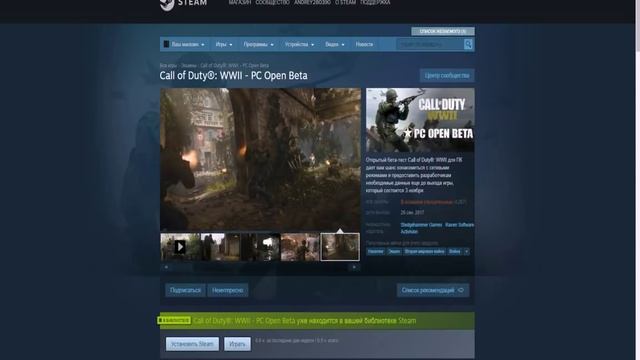Image resolution: width=640 pixels, height=360 pixels.
Task: Click the thumbnail strip scrollbar track
Action: tap(260, 267)
